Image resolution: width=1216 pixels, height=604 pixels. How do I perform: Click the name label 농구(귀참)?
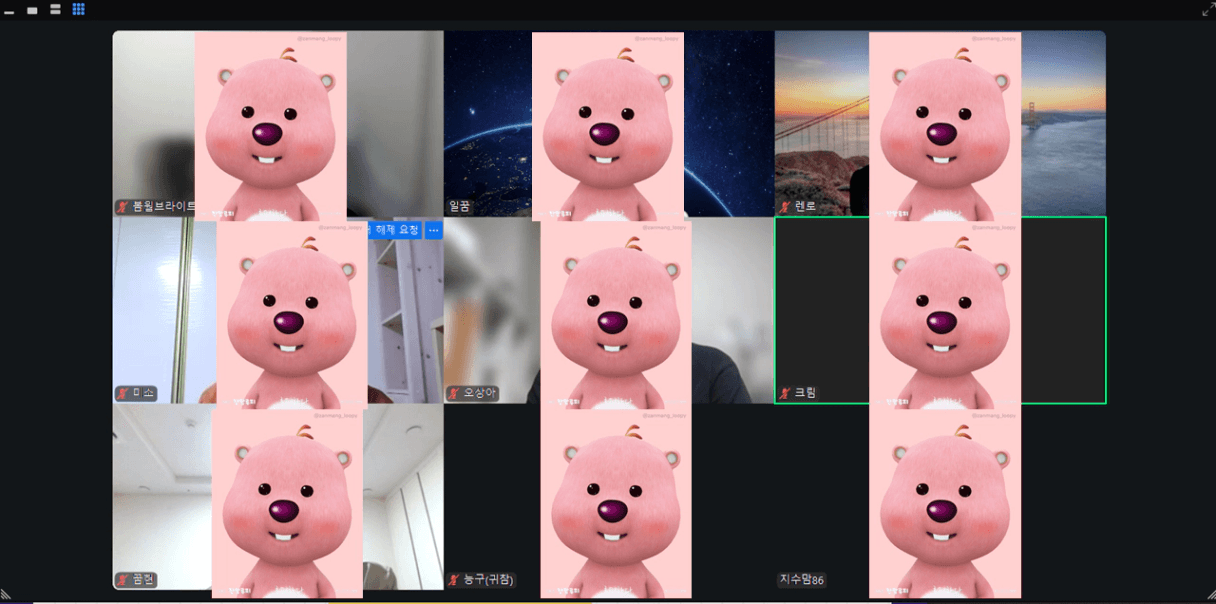click(488, 580)
